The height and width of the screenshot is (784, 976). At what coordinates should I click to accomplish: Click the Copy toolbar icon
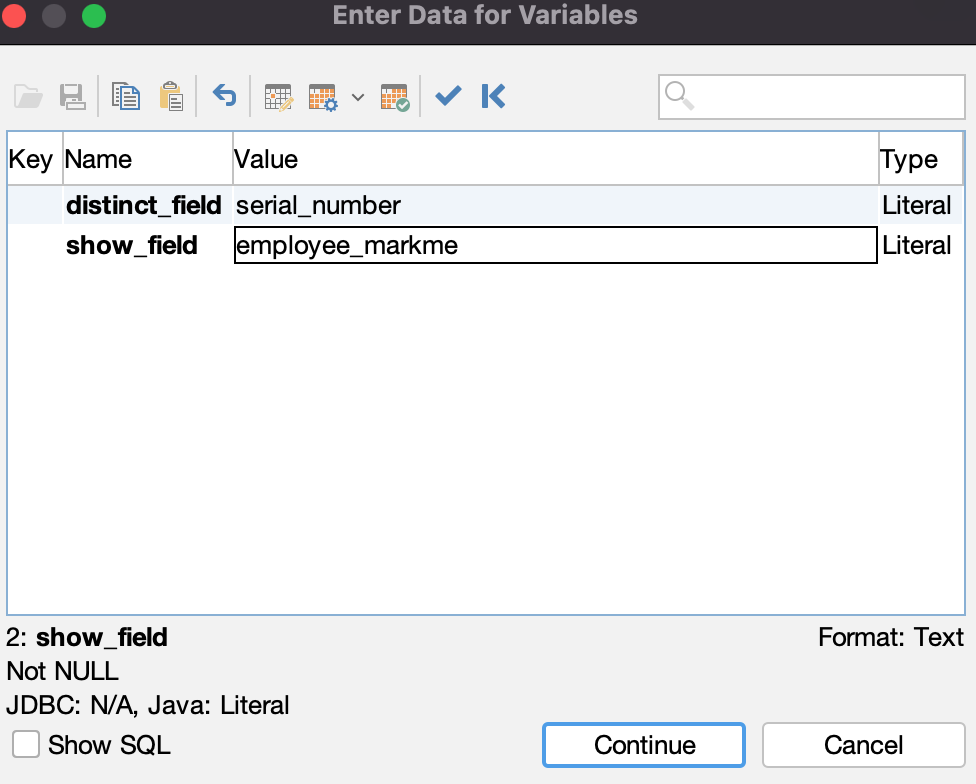click(126, 96)
